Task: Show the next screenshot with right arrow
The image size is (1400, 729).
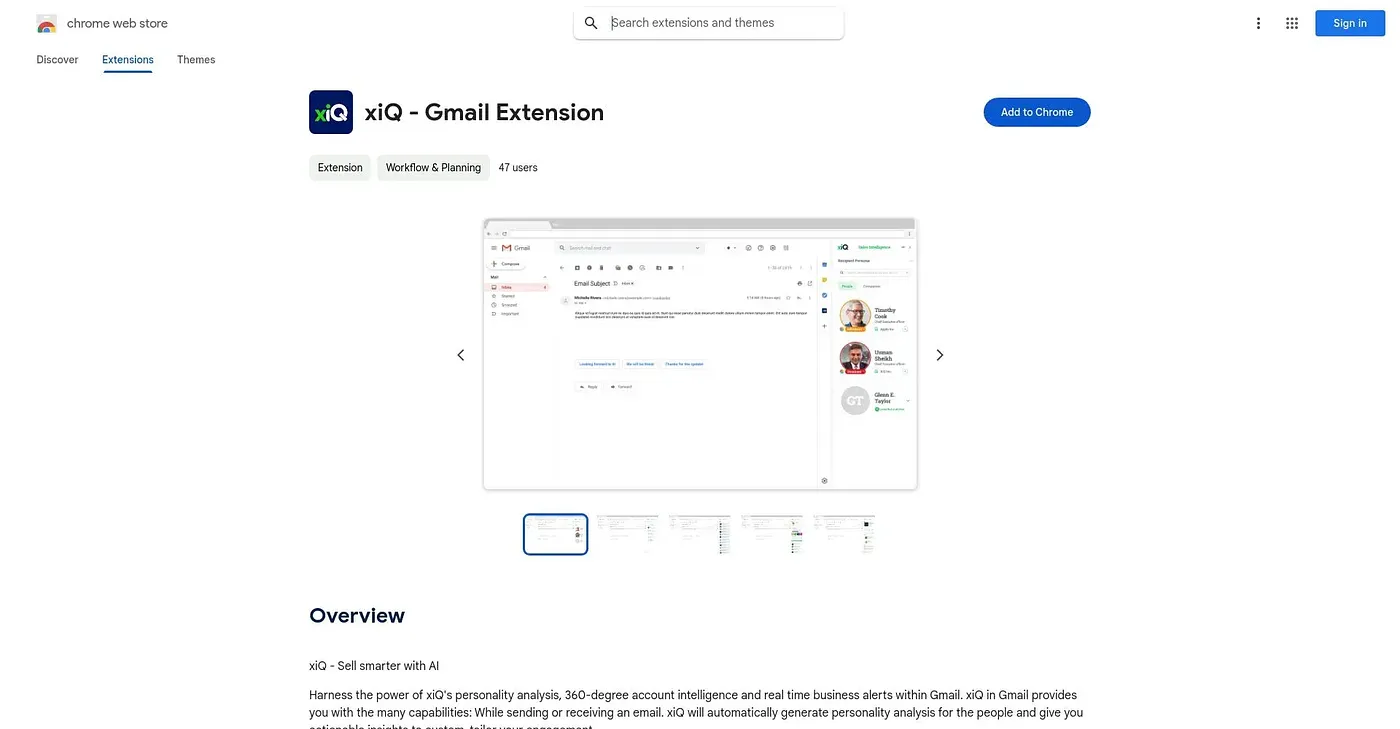Action: coord(939,355)
